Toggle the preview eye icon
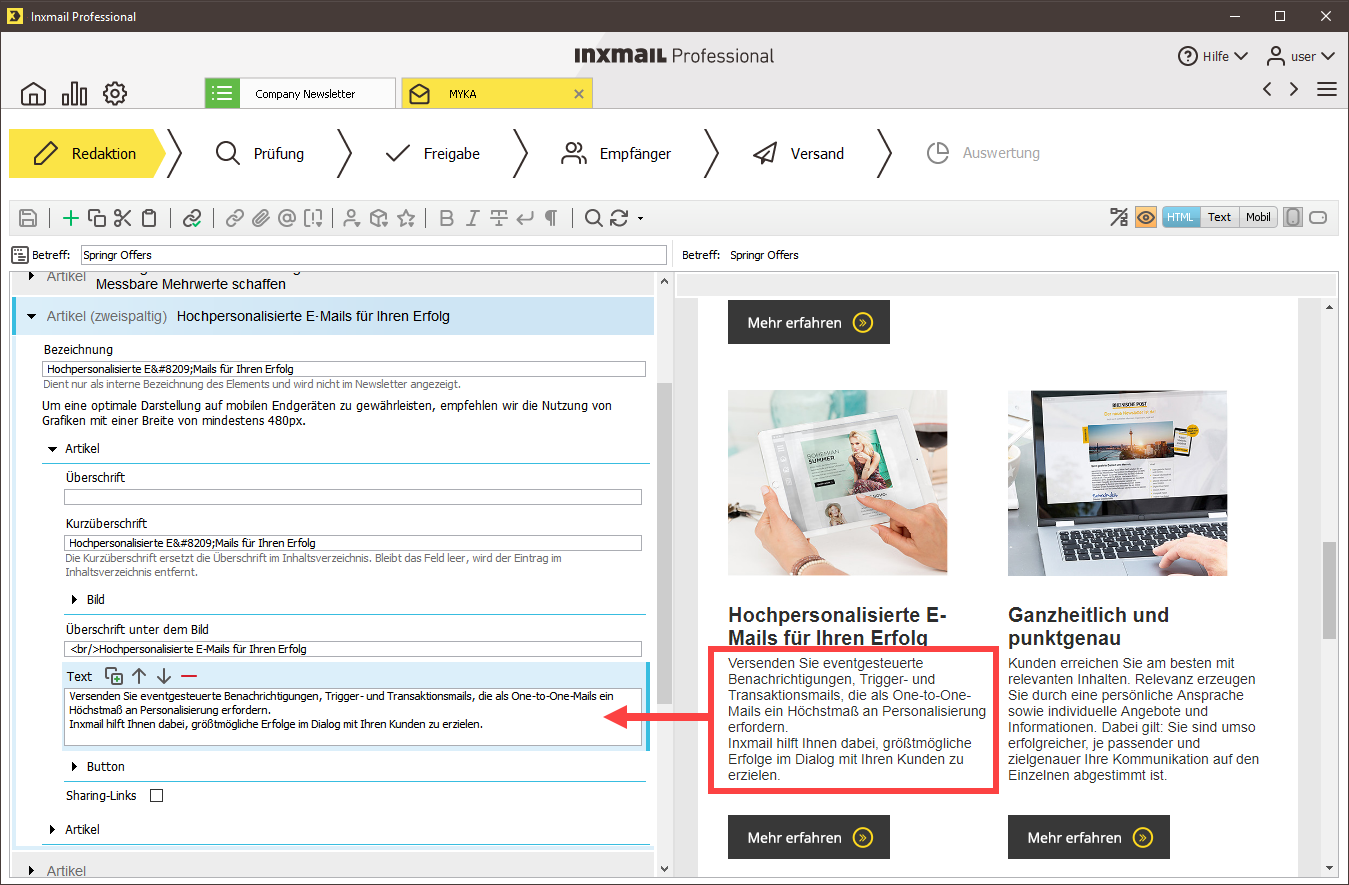 (x=1146, y=217)
